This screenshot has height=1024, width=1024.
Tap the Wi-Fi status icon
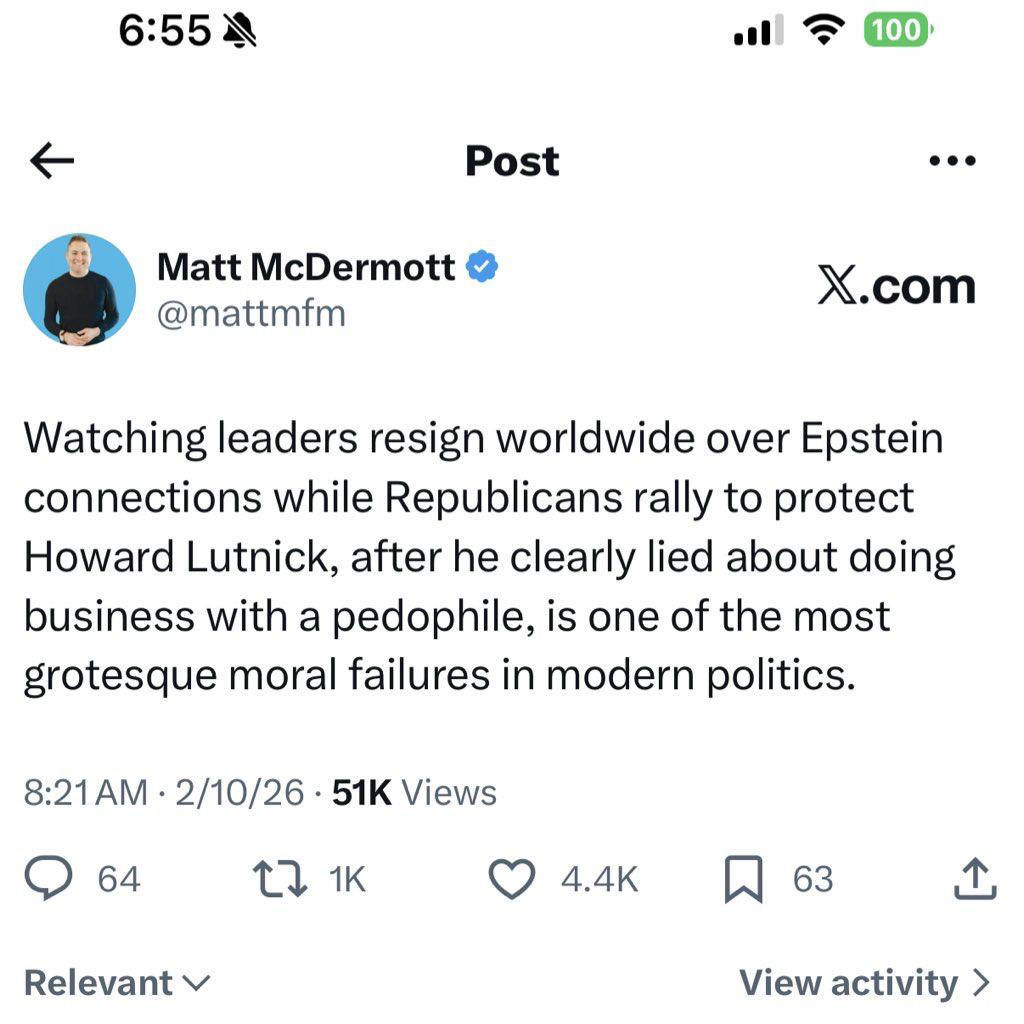coord(824,32)
